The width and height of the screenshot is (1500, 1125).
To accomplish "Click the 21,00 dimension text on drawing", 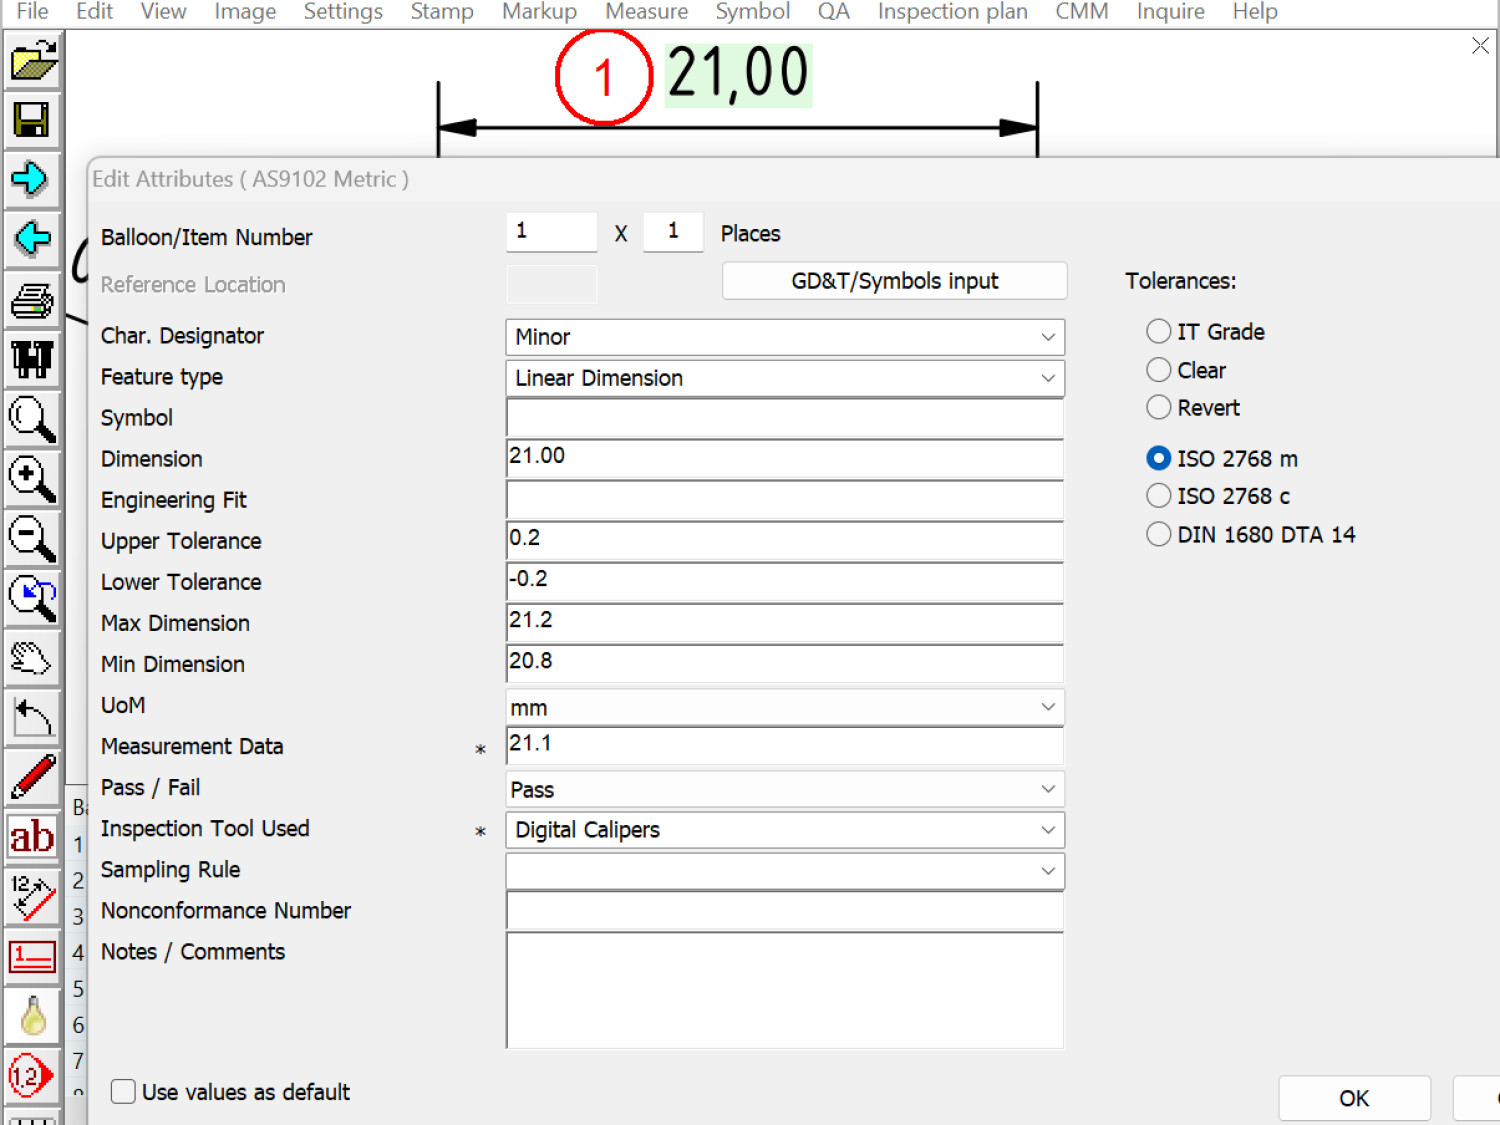I will (738, 73).
